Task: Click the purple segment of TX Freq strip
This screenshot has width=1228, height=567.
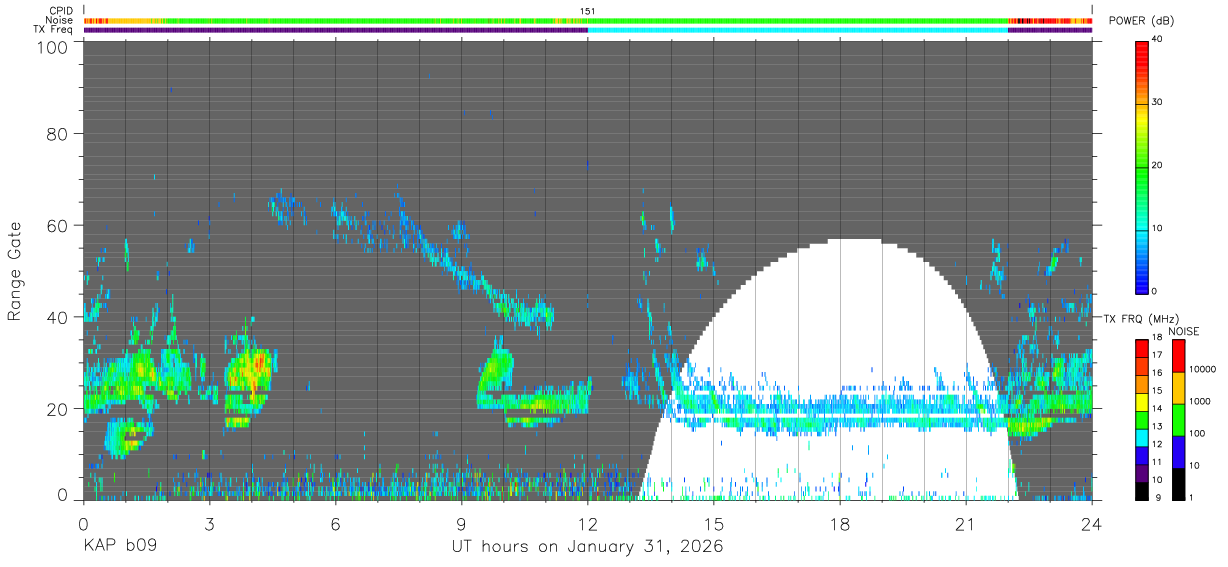Action: (x=335, y=30)
